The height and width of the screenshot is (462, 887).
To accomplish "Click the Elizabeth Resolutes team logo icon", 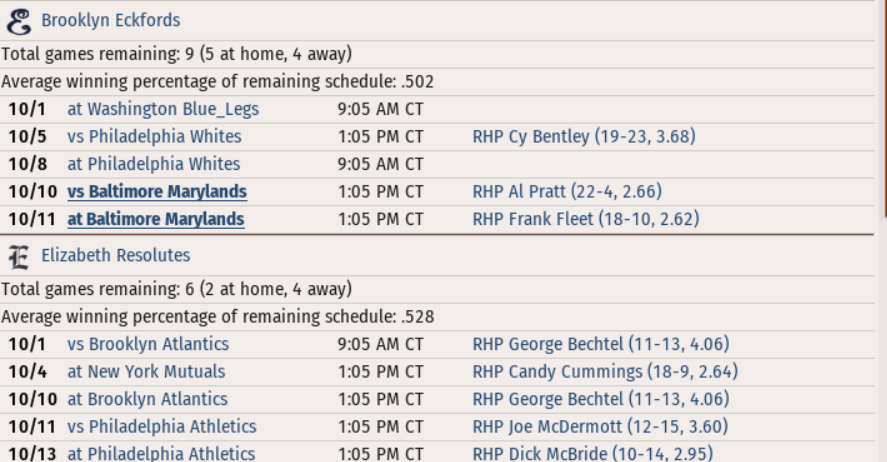I will 19,257.
